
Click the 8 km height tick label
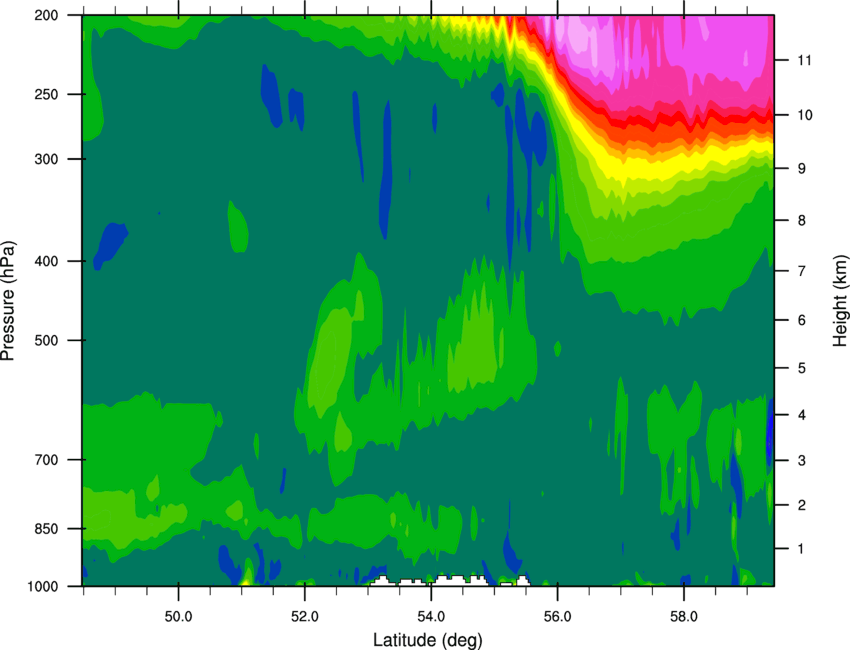click(802, 220)
